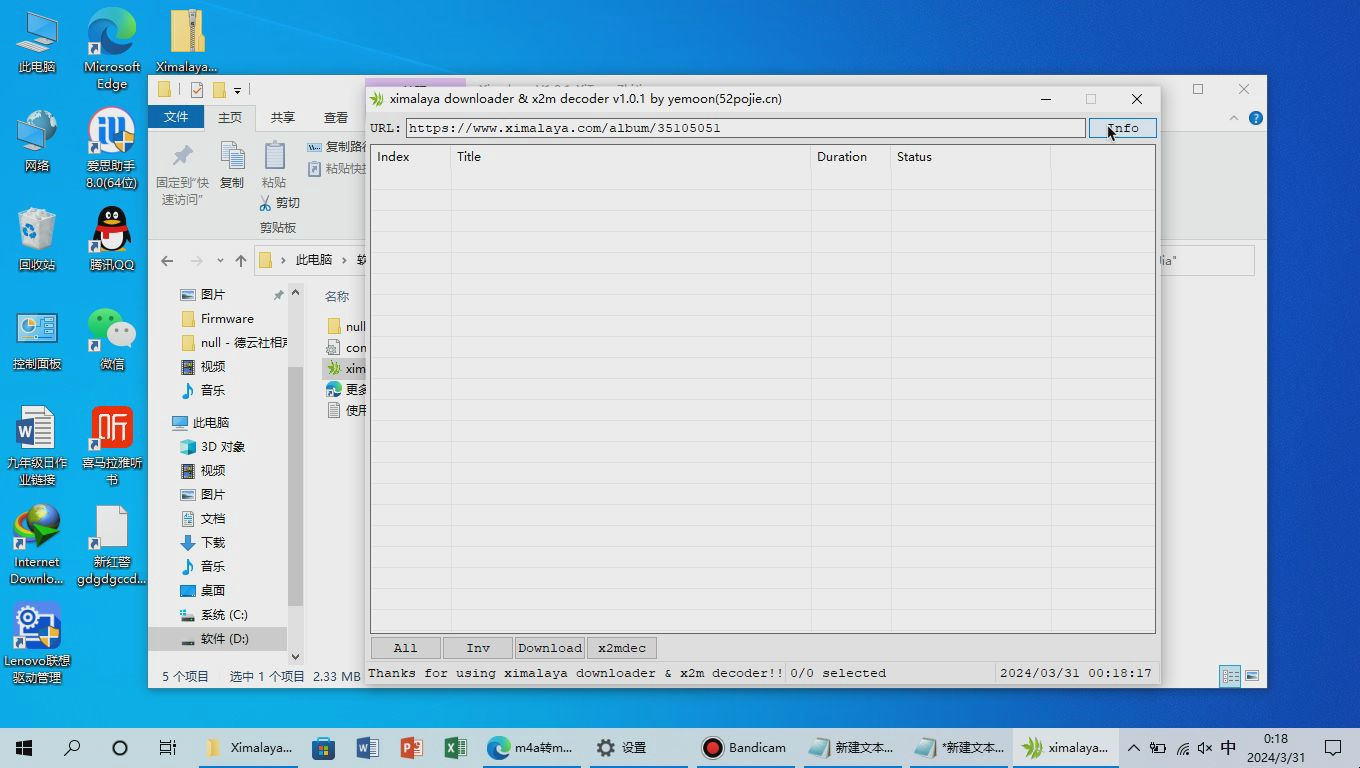Viewport: 1360px width, 768px height.
Task: Run the x2mdec decoder button
Action: 621,648
